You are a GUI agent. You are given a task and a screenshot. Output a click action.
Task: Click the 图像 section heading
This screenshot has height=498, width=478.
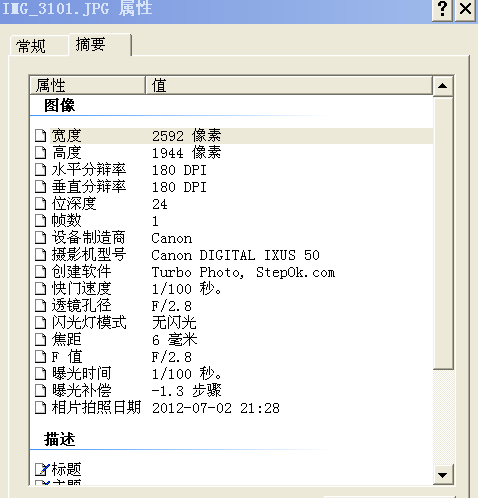(x=60, y=105)
